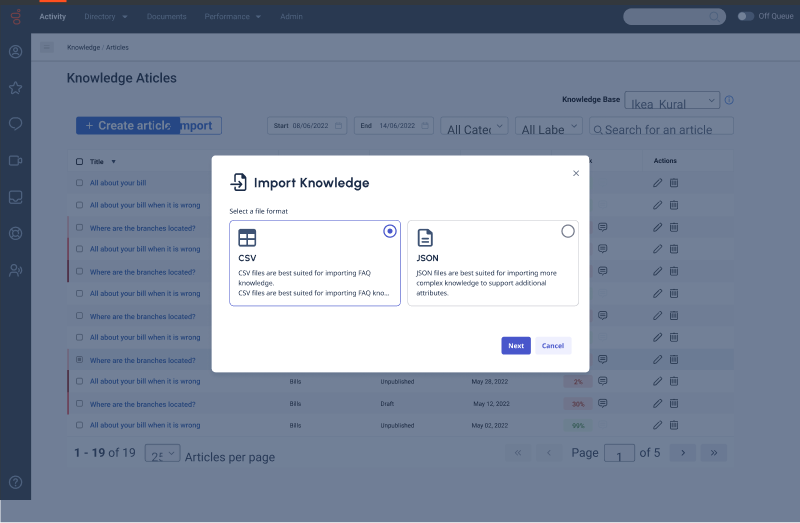Screen dimensions: 800x523
Task: Click the Next button in dialog
Action: (516, 345)
